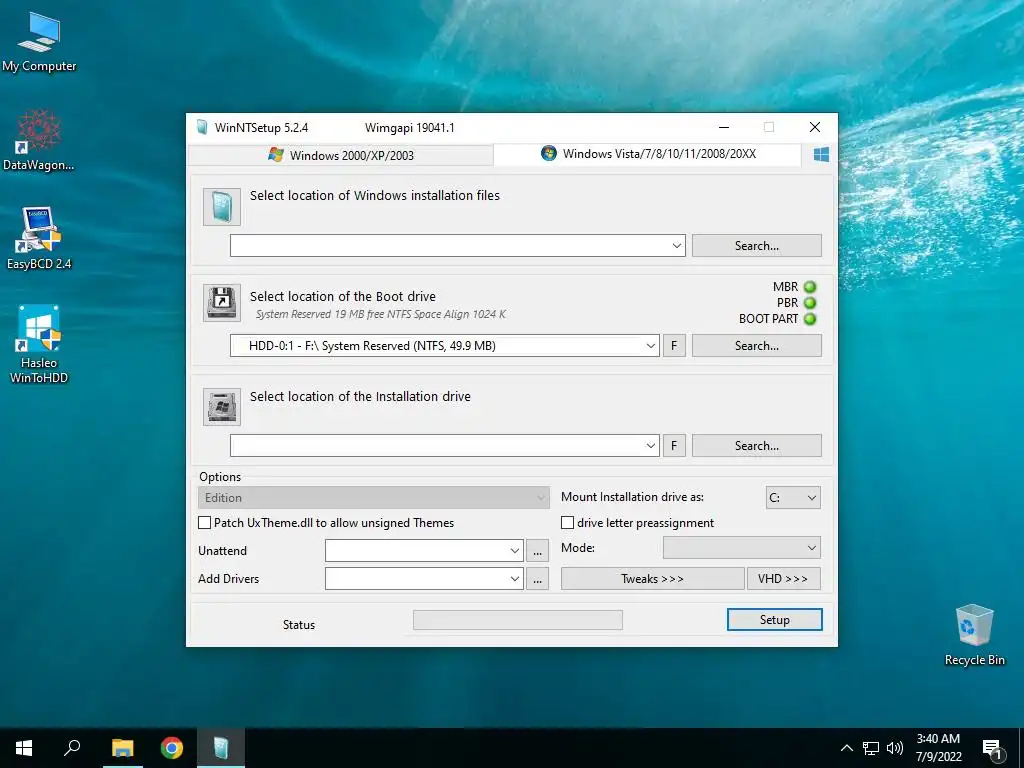Expand the Unattend dropdown

tap(515, 551)
